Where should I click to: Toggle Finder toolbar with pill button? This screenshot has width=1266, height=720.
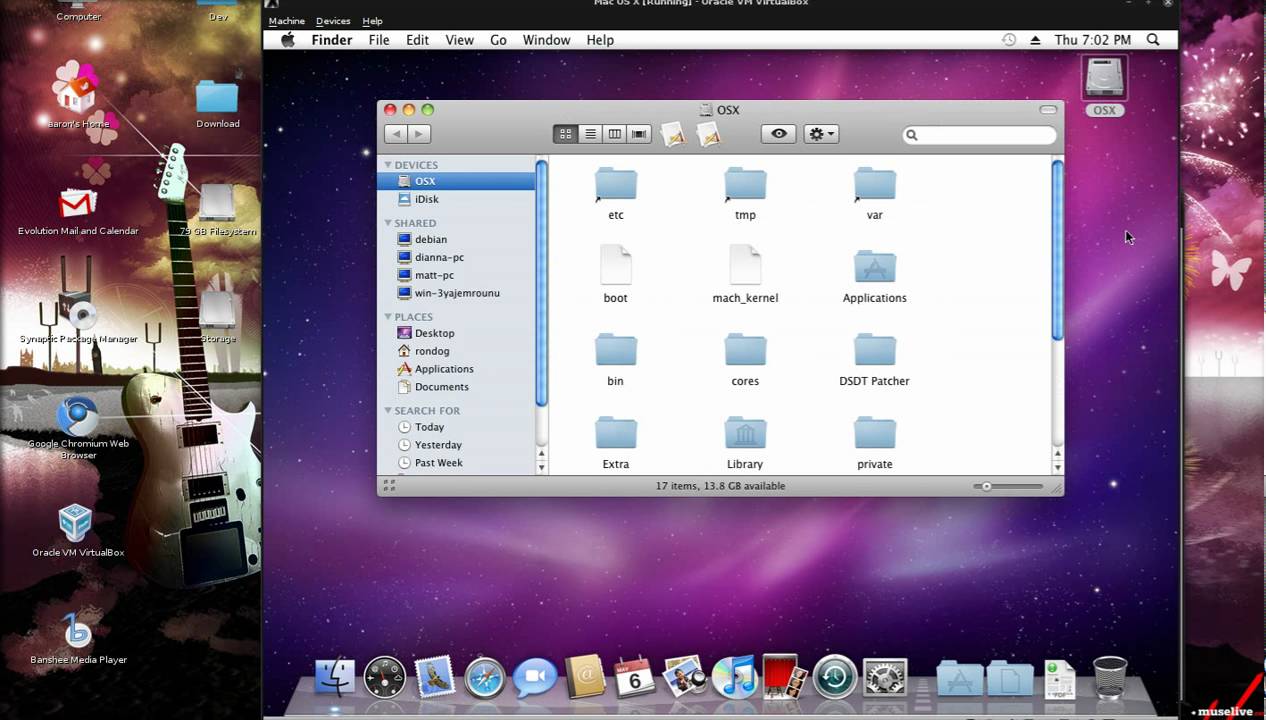[1048, 110]
